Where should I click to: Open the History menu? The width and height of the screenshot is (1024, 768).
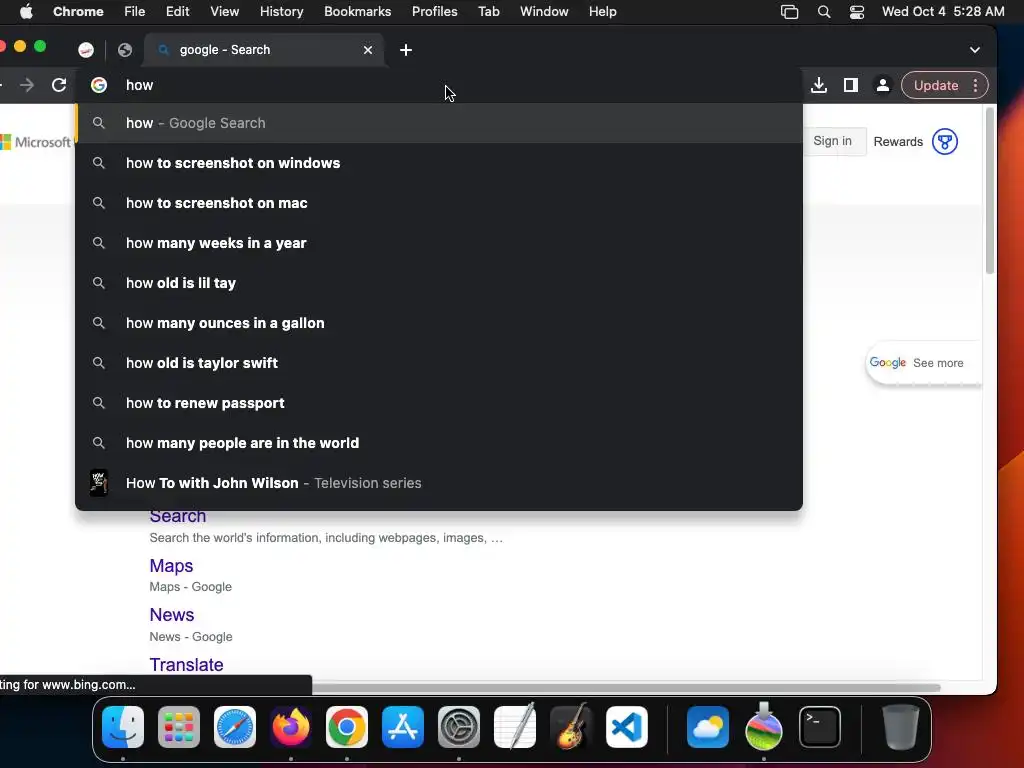pyautogui.click(x=281, y=12)
